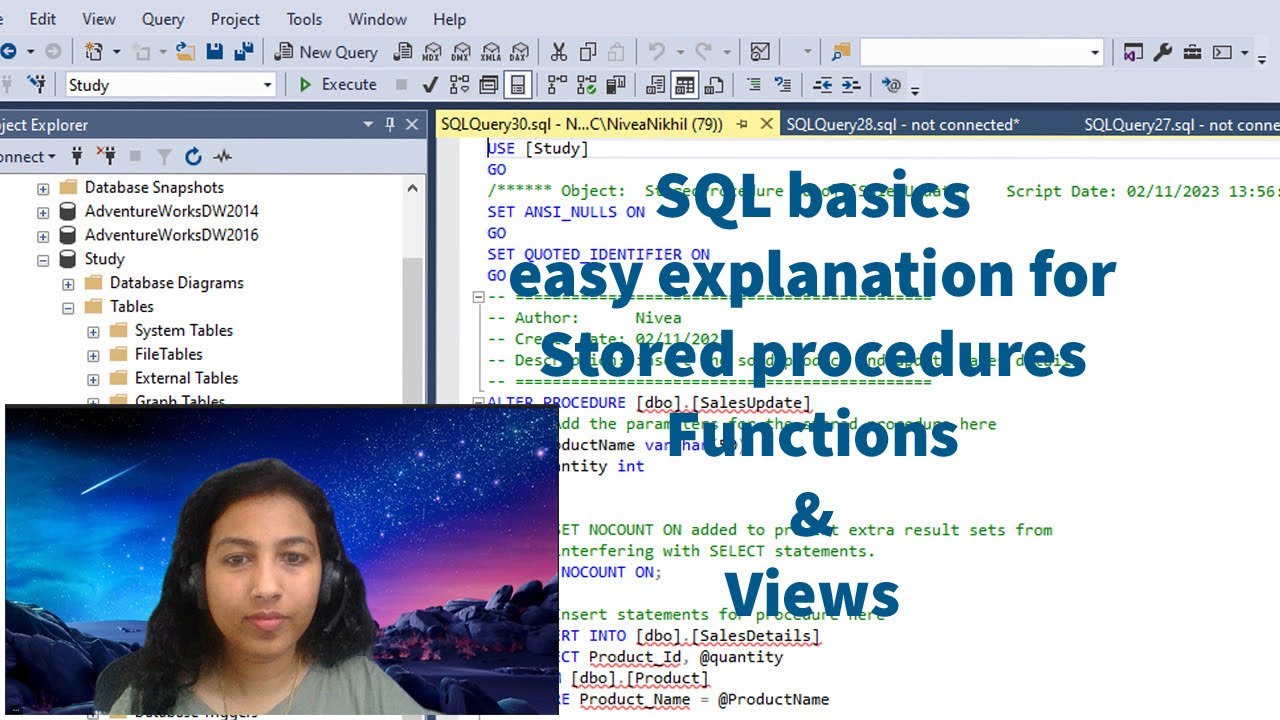The image size is (1280, 720).
Task: Click the MDX query icon
Action: [432, 52]
